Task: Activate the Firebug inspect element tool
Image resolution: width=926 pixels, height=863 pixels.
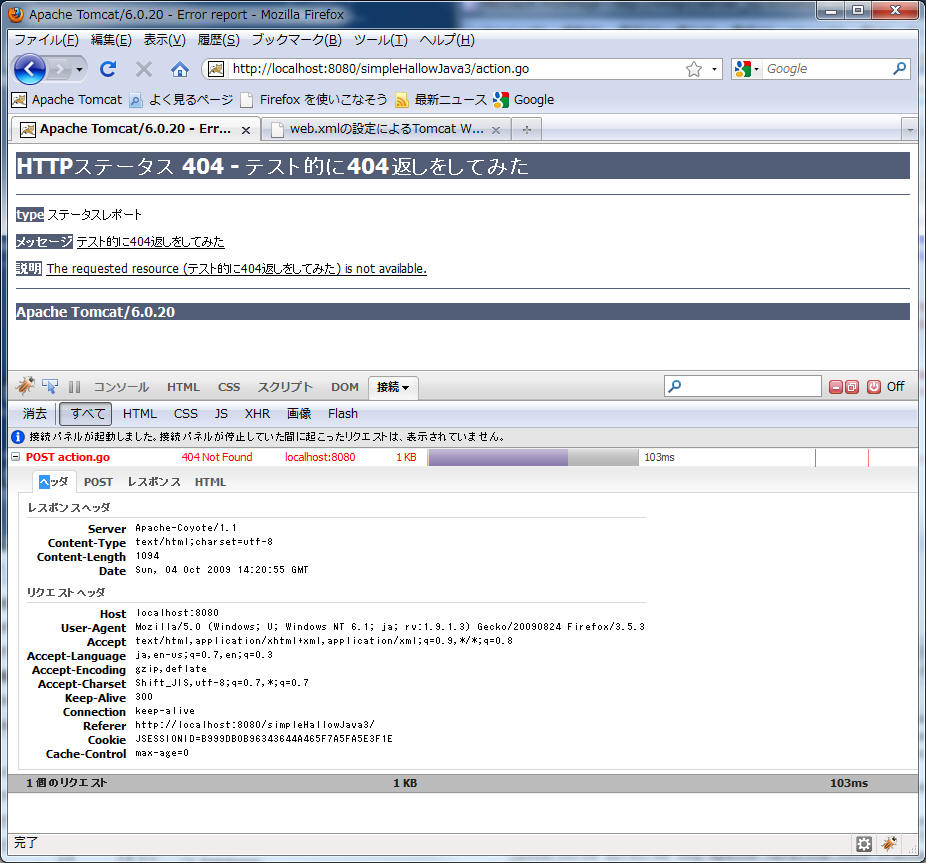Action: (x=50, y=387)
